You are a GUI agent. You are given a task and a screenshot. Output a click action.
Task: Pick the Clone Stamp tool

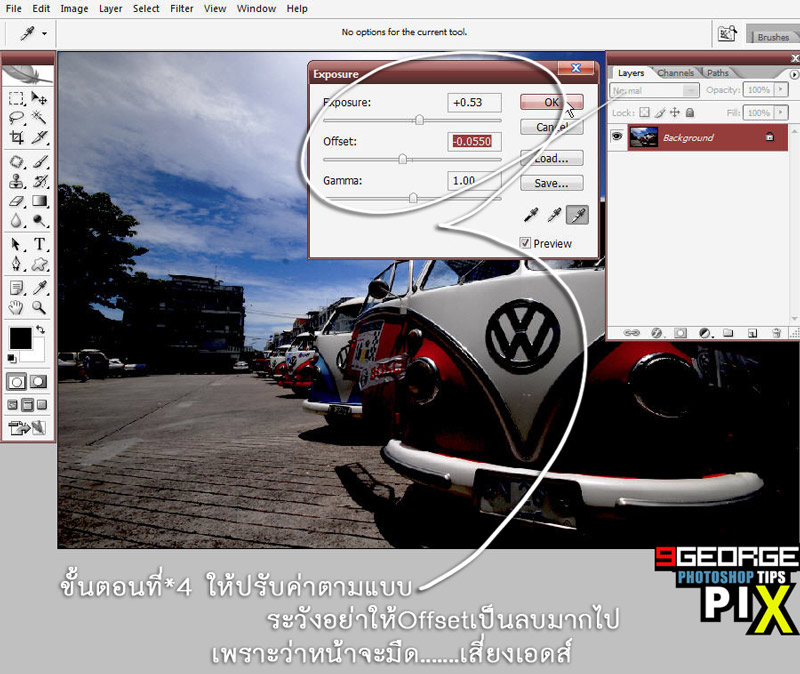16,181
